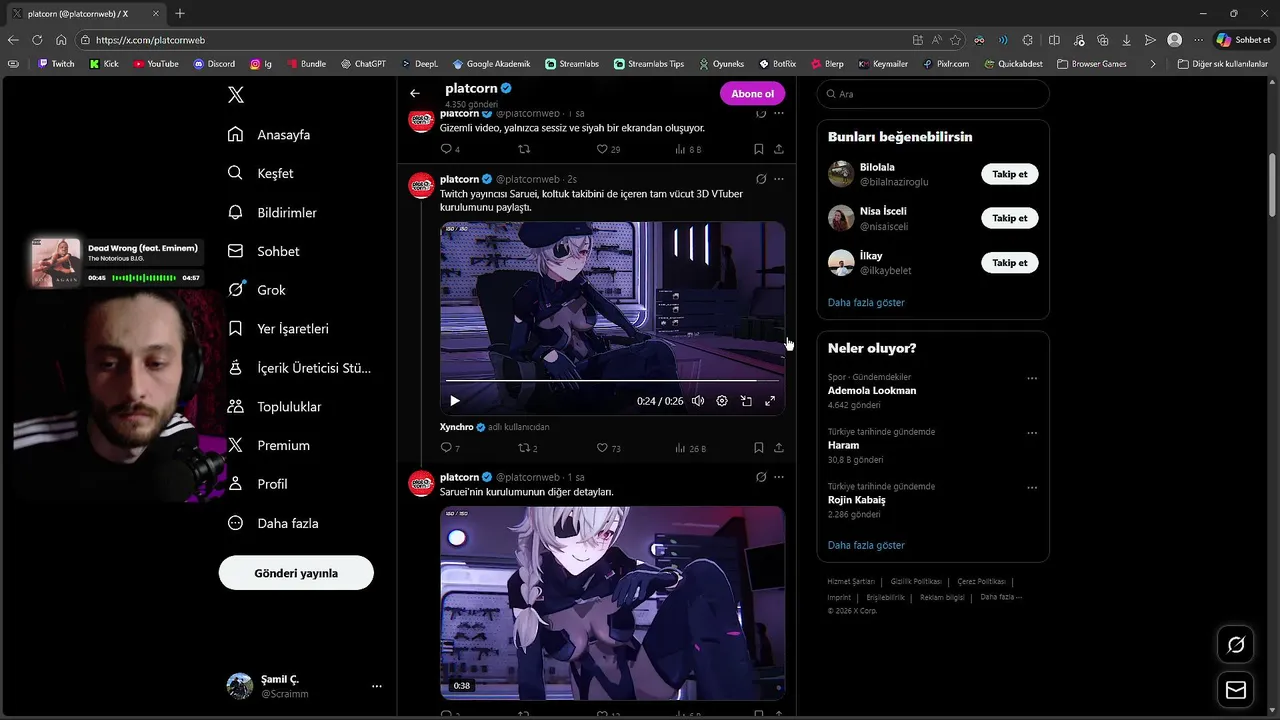Open Grok floating button bottom right

pyautogui.click(x=1236, y=645)
